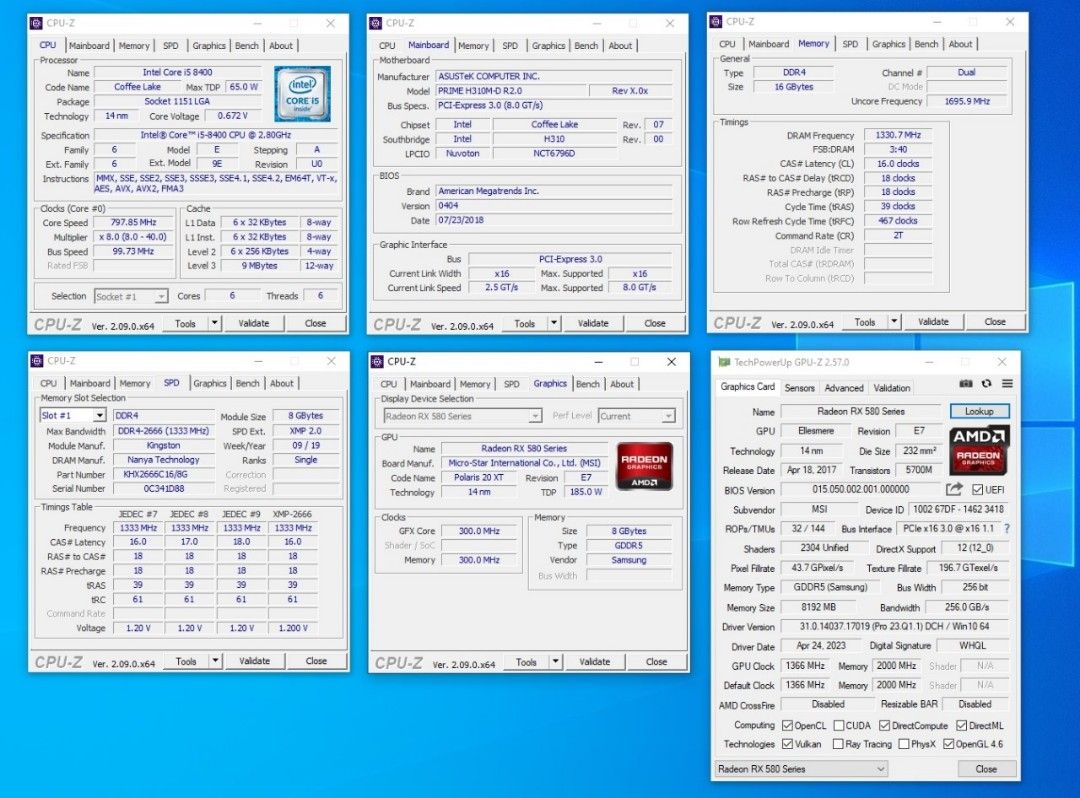Open the Advanced tab in GPU-Z
This screenshot has height=798, width=1080.
pyautogui.click(x=844, y=388)
